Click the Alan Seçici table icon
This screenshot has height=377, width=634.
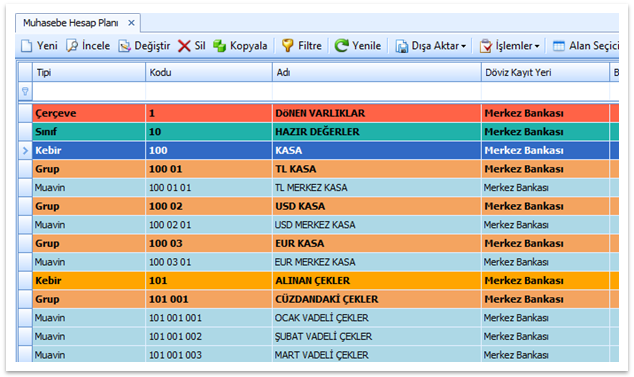click(559, 46)
